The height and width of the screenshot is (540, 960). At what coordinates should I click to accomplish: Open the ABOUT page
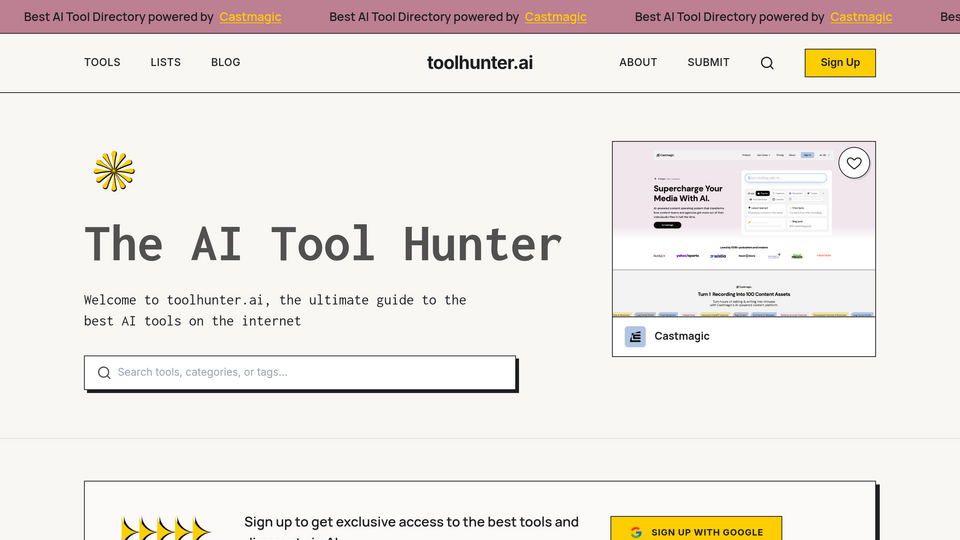pyautogui.click(x=638, y=62)
